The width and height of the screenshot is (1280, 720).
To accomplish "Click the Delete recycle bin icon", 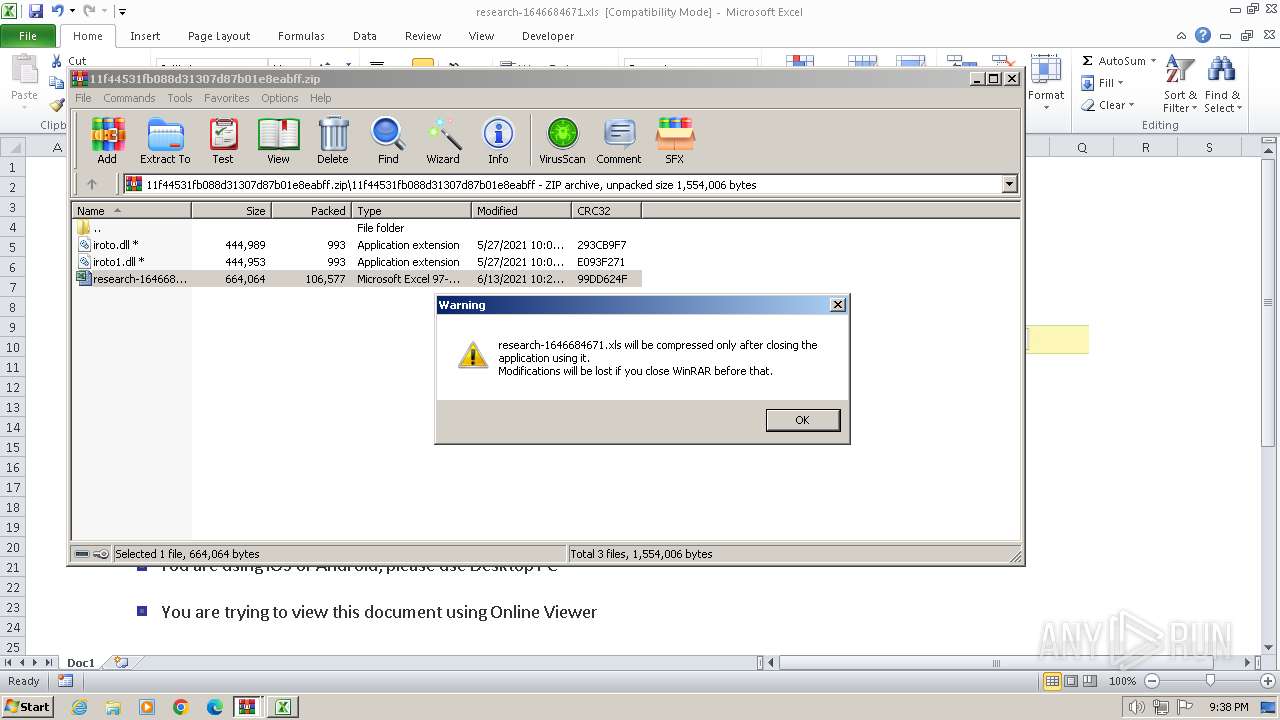I will 333,140.
